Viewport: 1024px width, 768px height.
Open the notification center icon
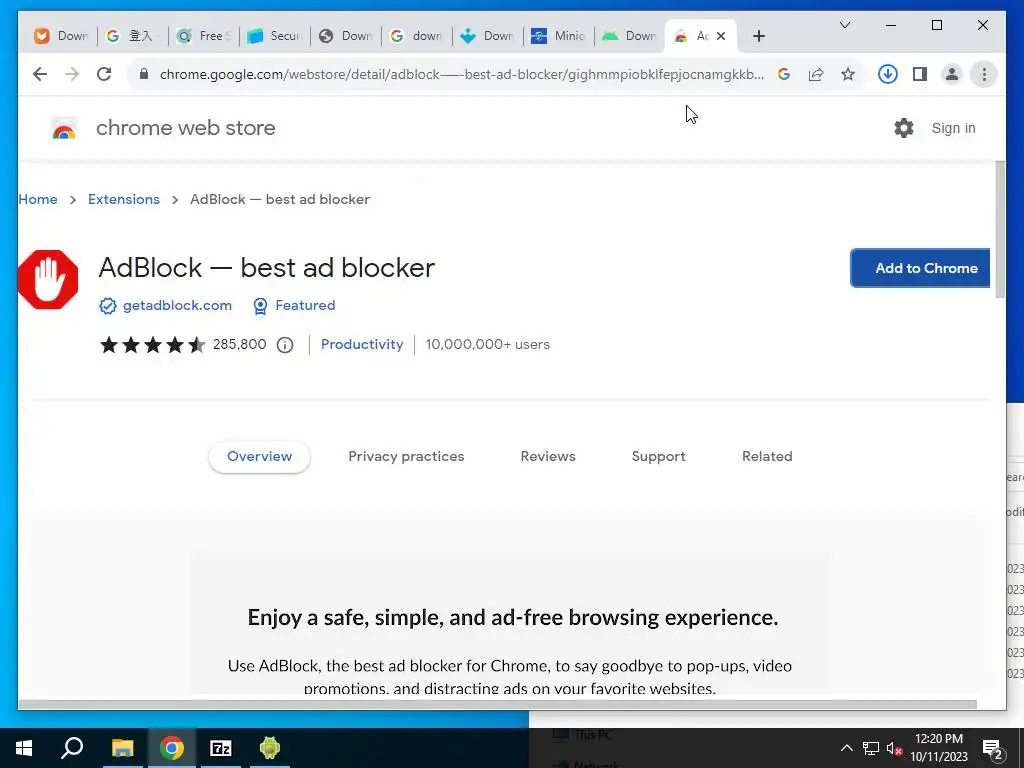click(x=992, y=749)
